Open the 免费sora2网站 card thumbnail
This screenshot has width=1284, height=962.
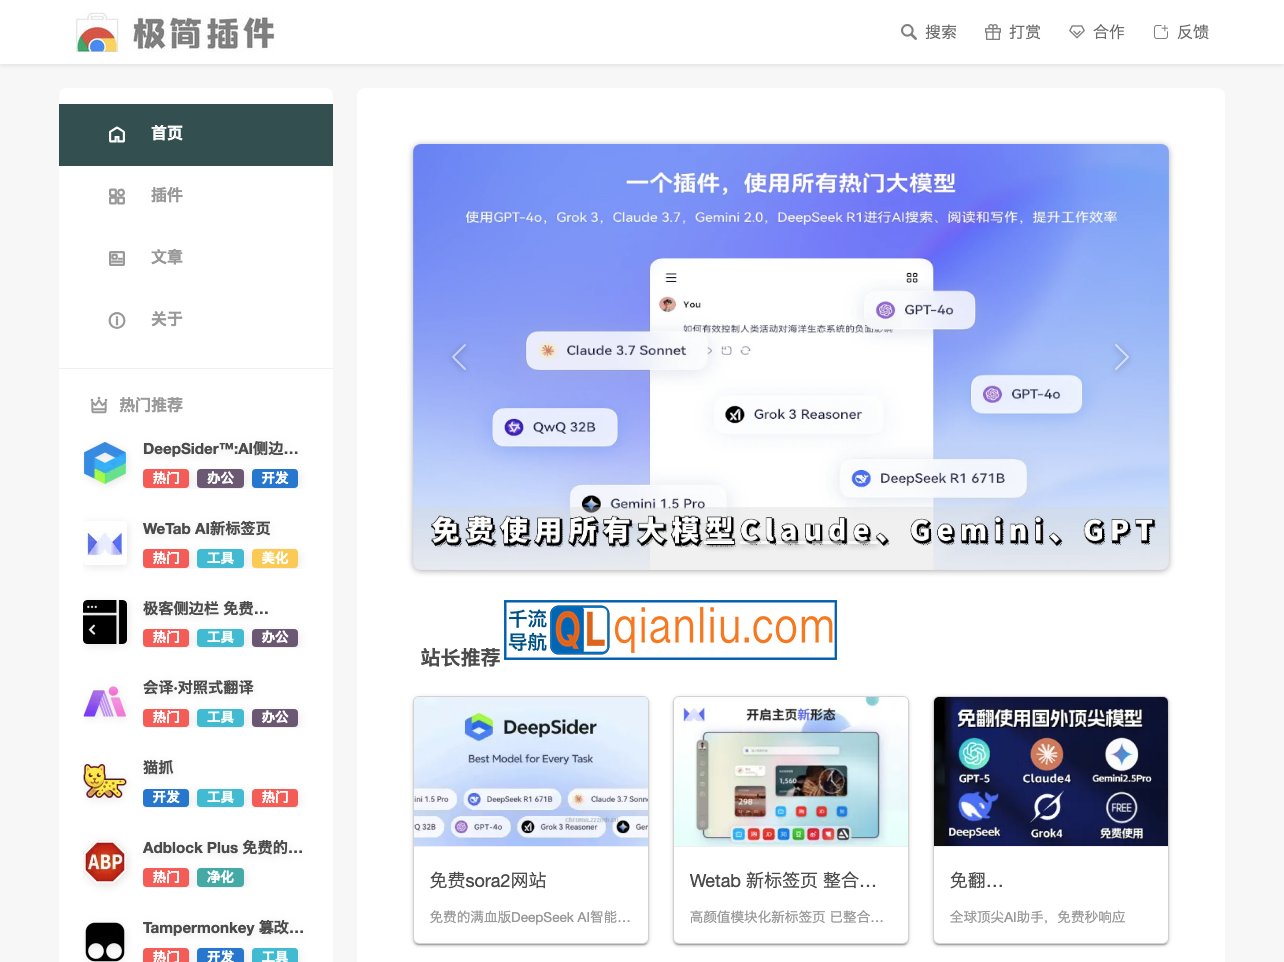point(531,771)
